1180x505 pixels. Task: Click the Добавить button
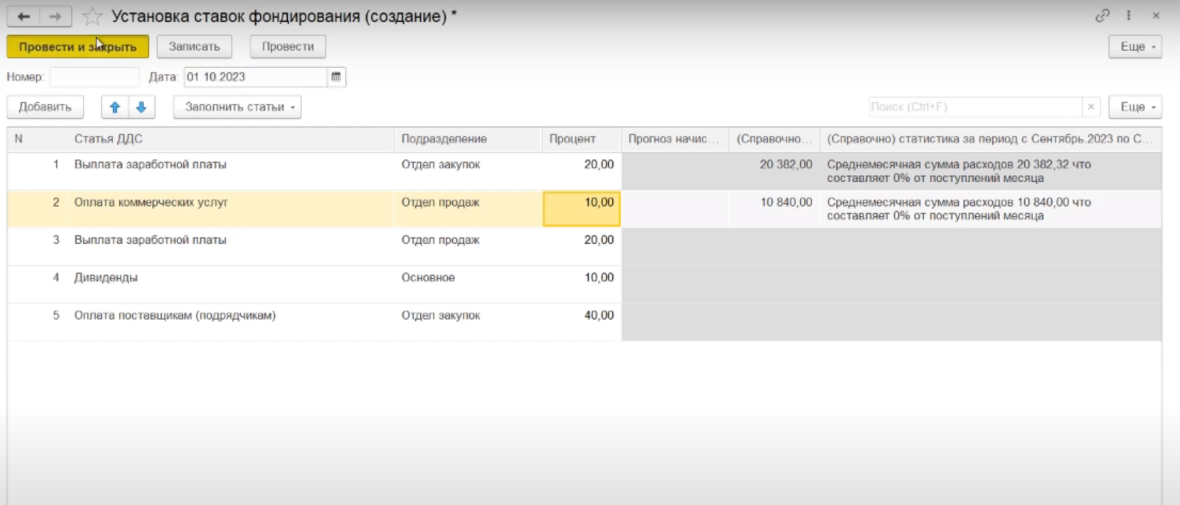[x=45, y=107]
